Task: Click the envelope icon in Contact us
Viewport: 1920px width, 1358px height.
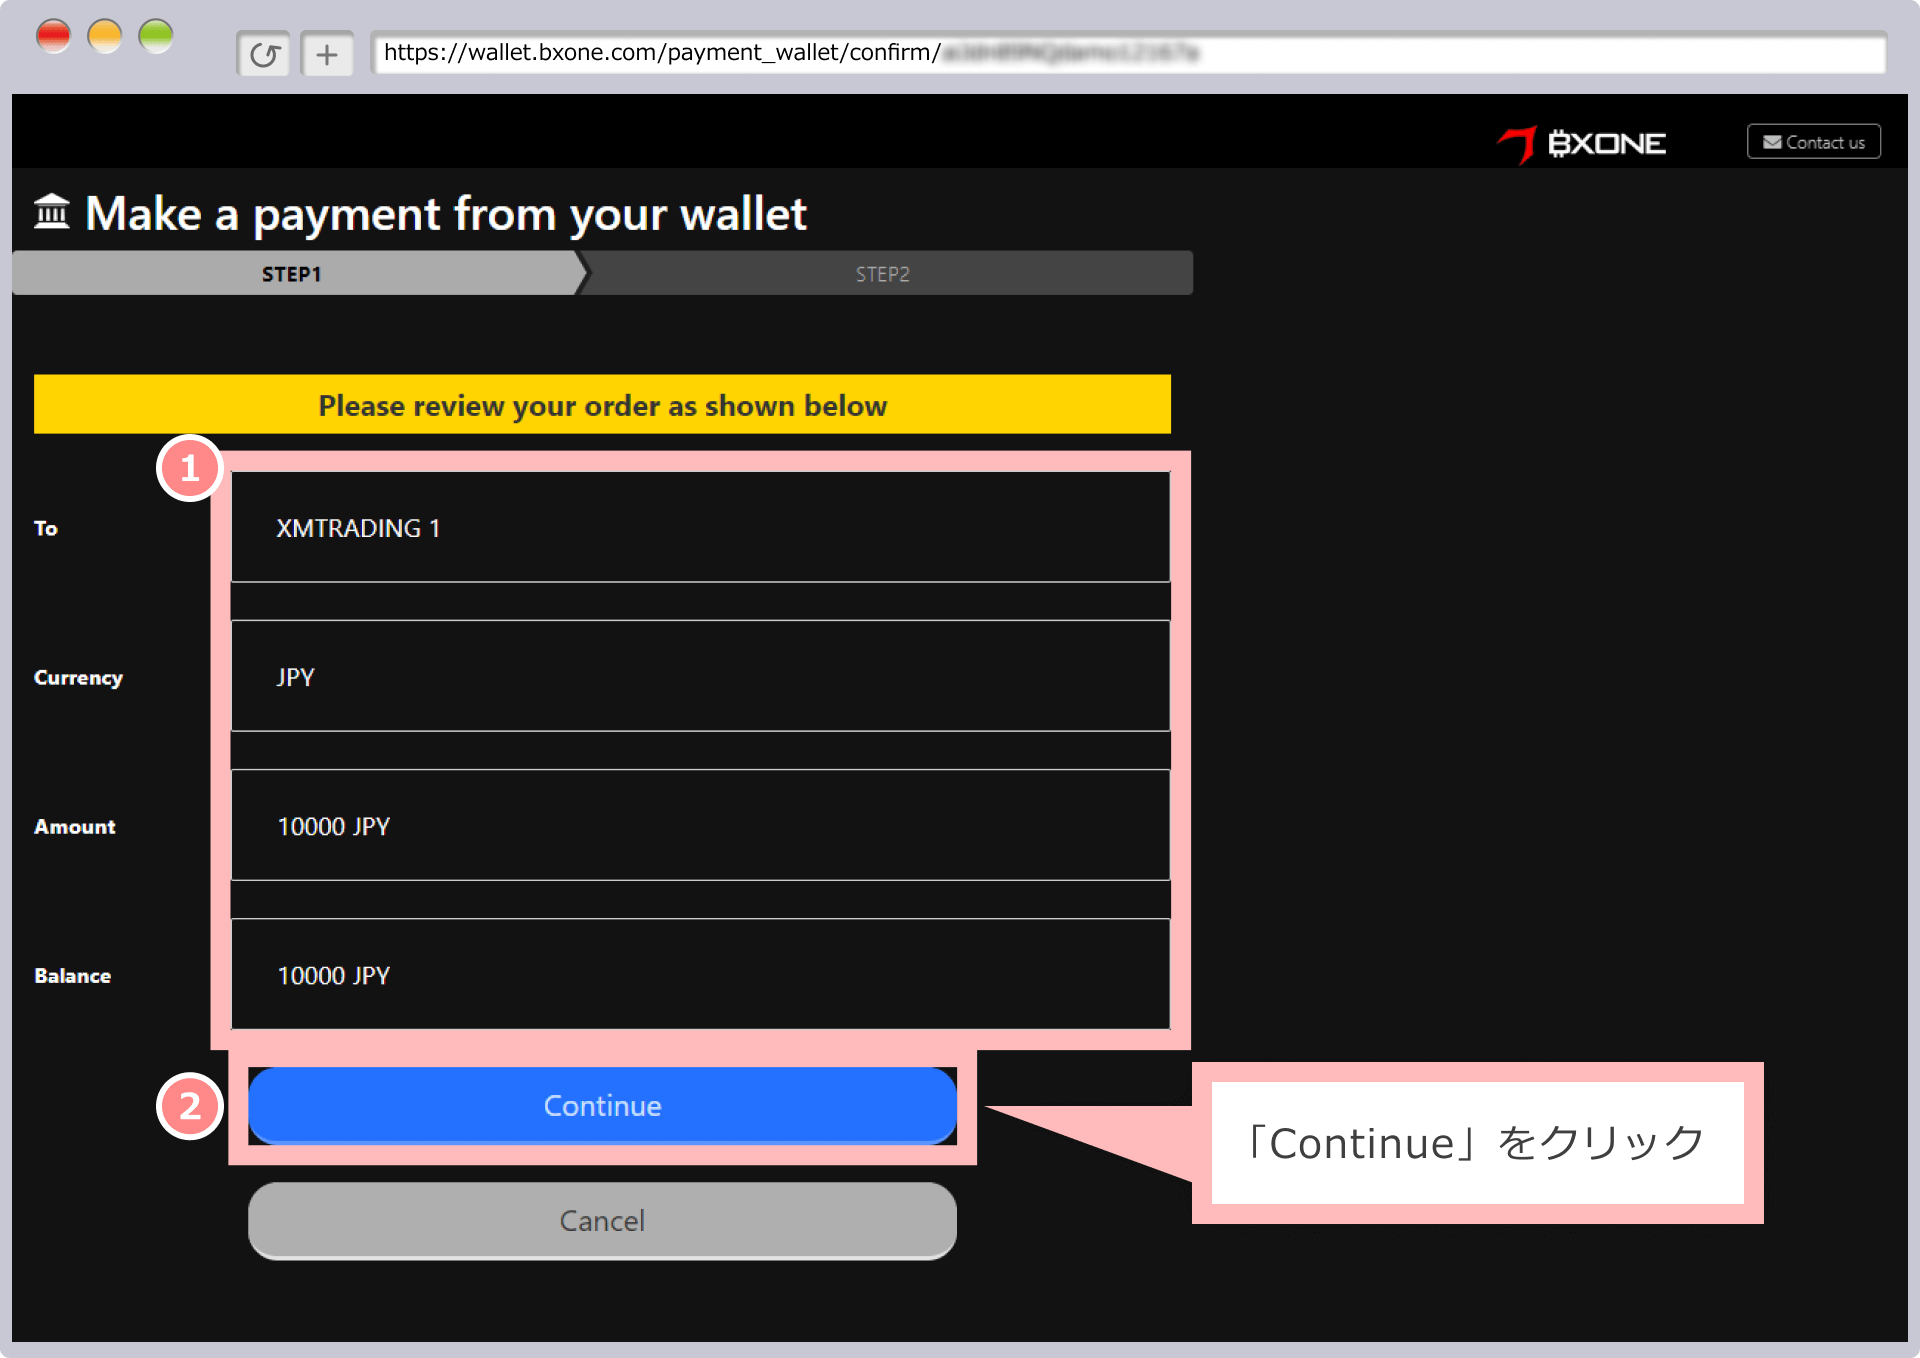Action: coord(1772,142)
